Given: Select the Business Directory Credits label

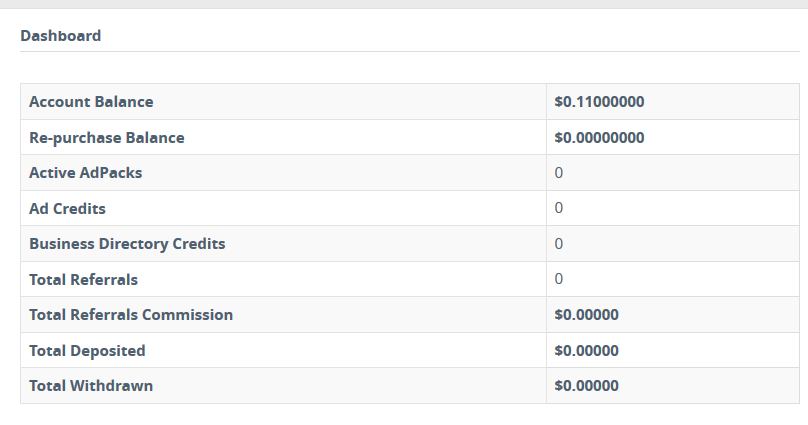Looking at the screenshot, I should (127, 244).
